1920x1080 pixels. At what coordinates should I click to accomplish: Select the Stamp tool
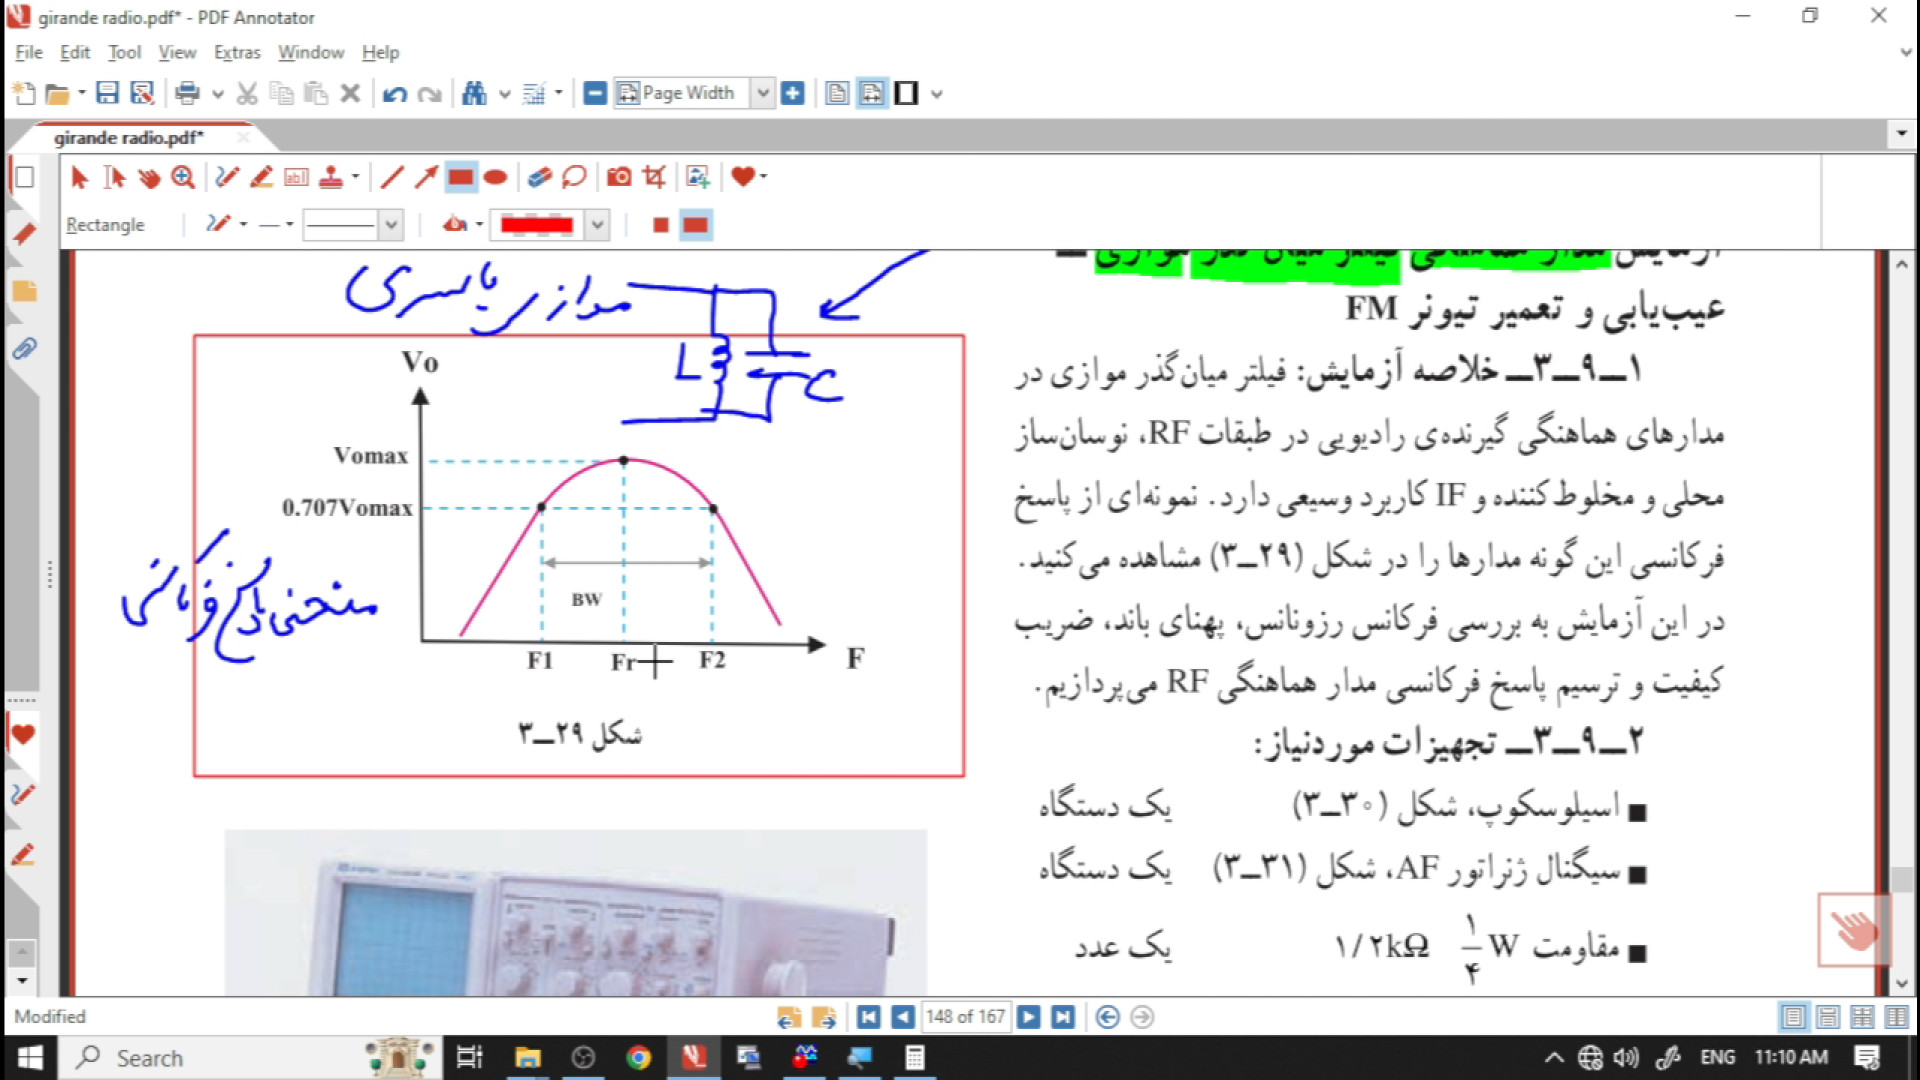pos(330,177)
